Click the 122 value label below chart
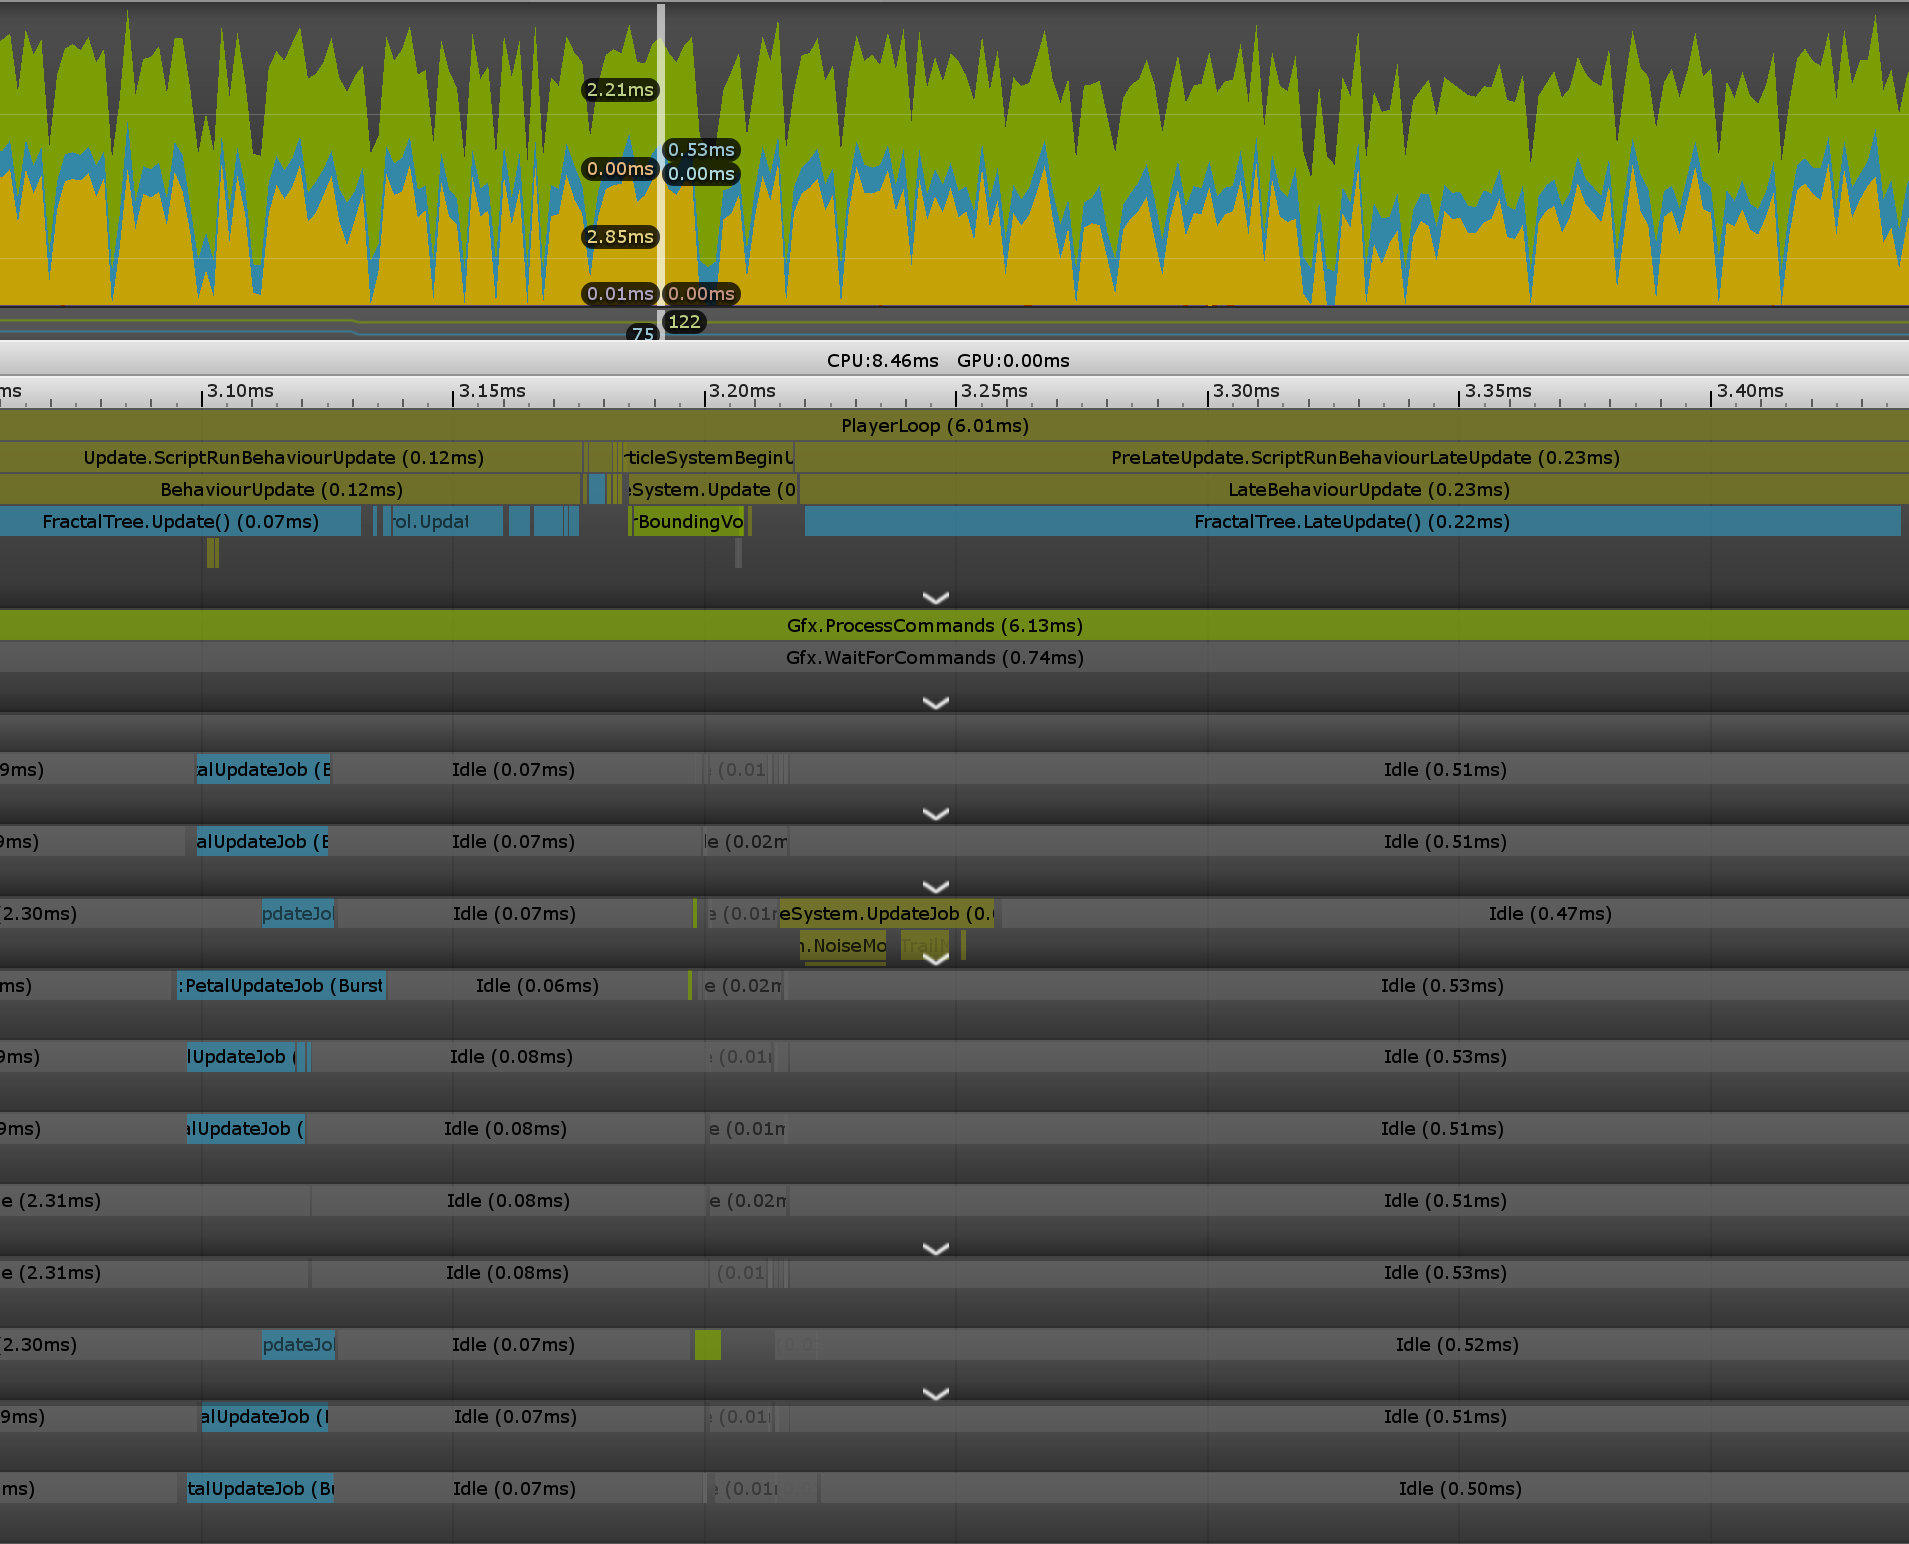Image resolution: width=1909 pixels, height=1544 pixels. (x=684, y=322)
